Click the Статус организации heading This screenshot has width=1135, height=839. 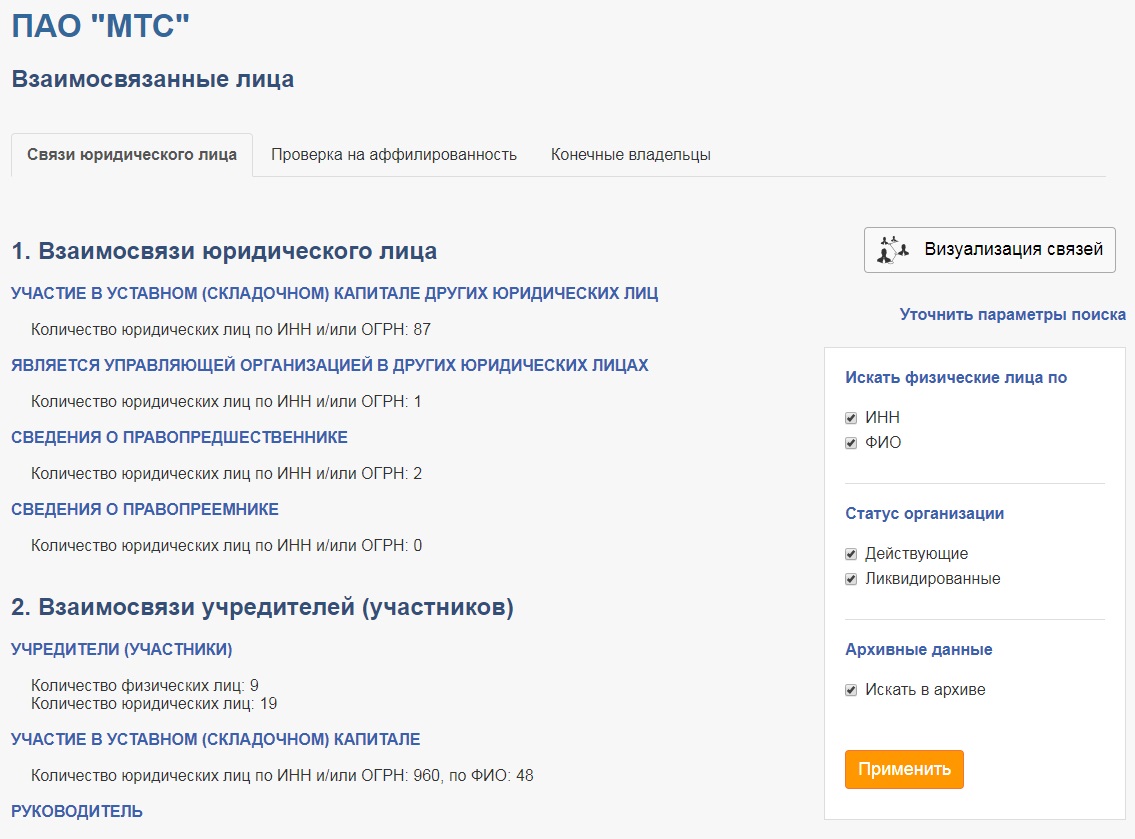pos(924,513)
